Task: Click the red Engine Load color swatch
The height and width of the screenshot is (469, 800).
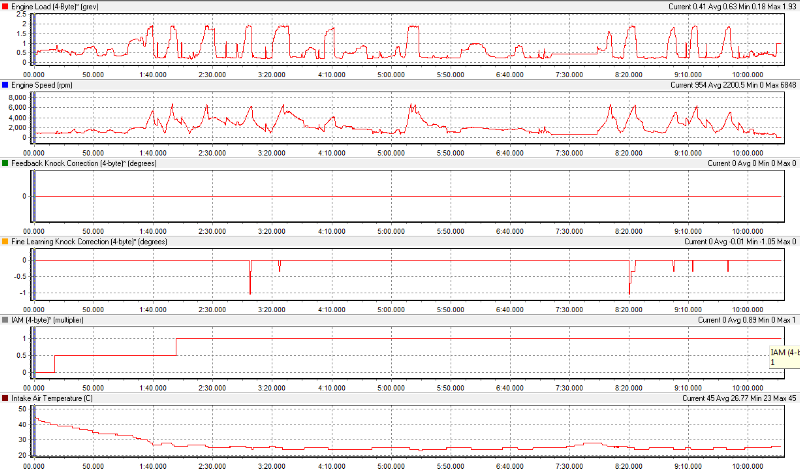Action: tap(8, 7)
